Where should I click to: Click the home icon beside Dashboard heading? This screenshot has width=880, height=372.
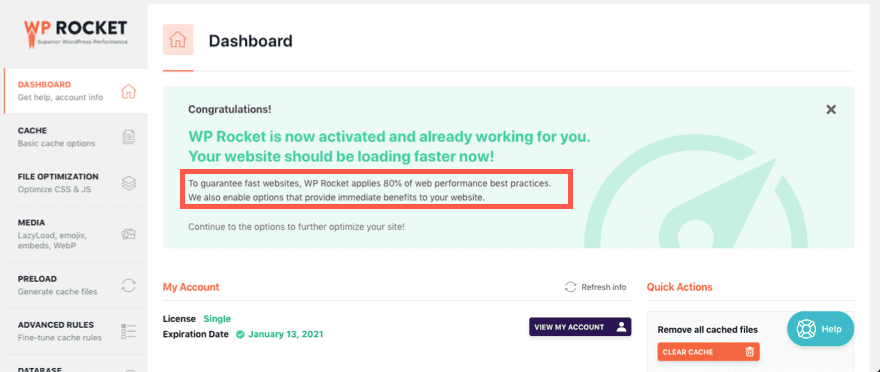(x=178, y=40)
